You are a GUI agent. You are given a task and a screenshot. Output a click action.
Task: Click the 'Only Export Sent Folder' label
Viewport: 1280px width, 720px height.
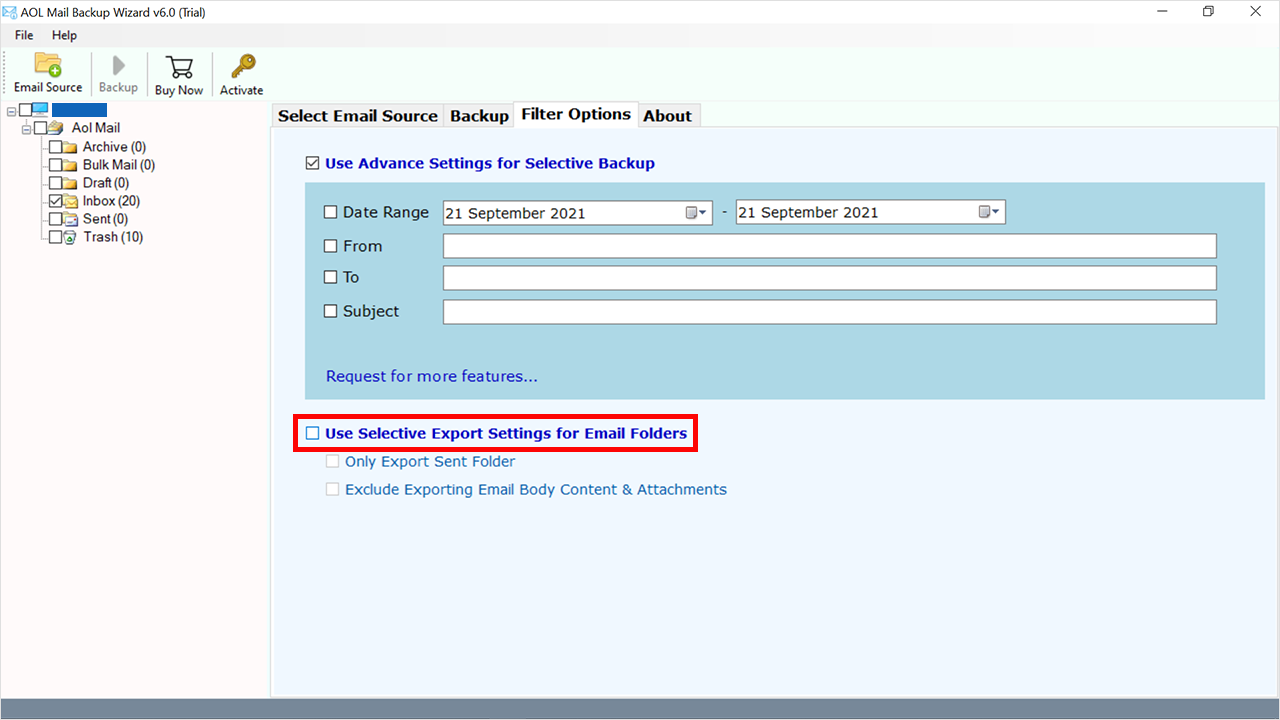pos(430,461)
